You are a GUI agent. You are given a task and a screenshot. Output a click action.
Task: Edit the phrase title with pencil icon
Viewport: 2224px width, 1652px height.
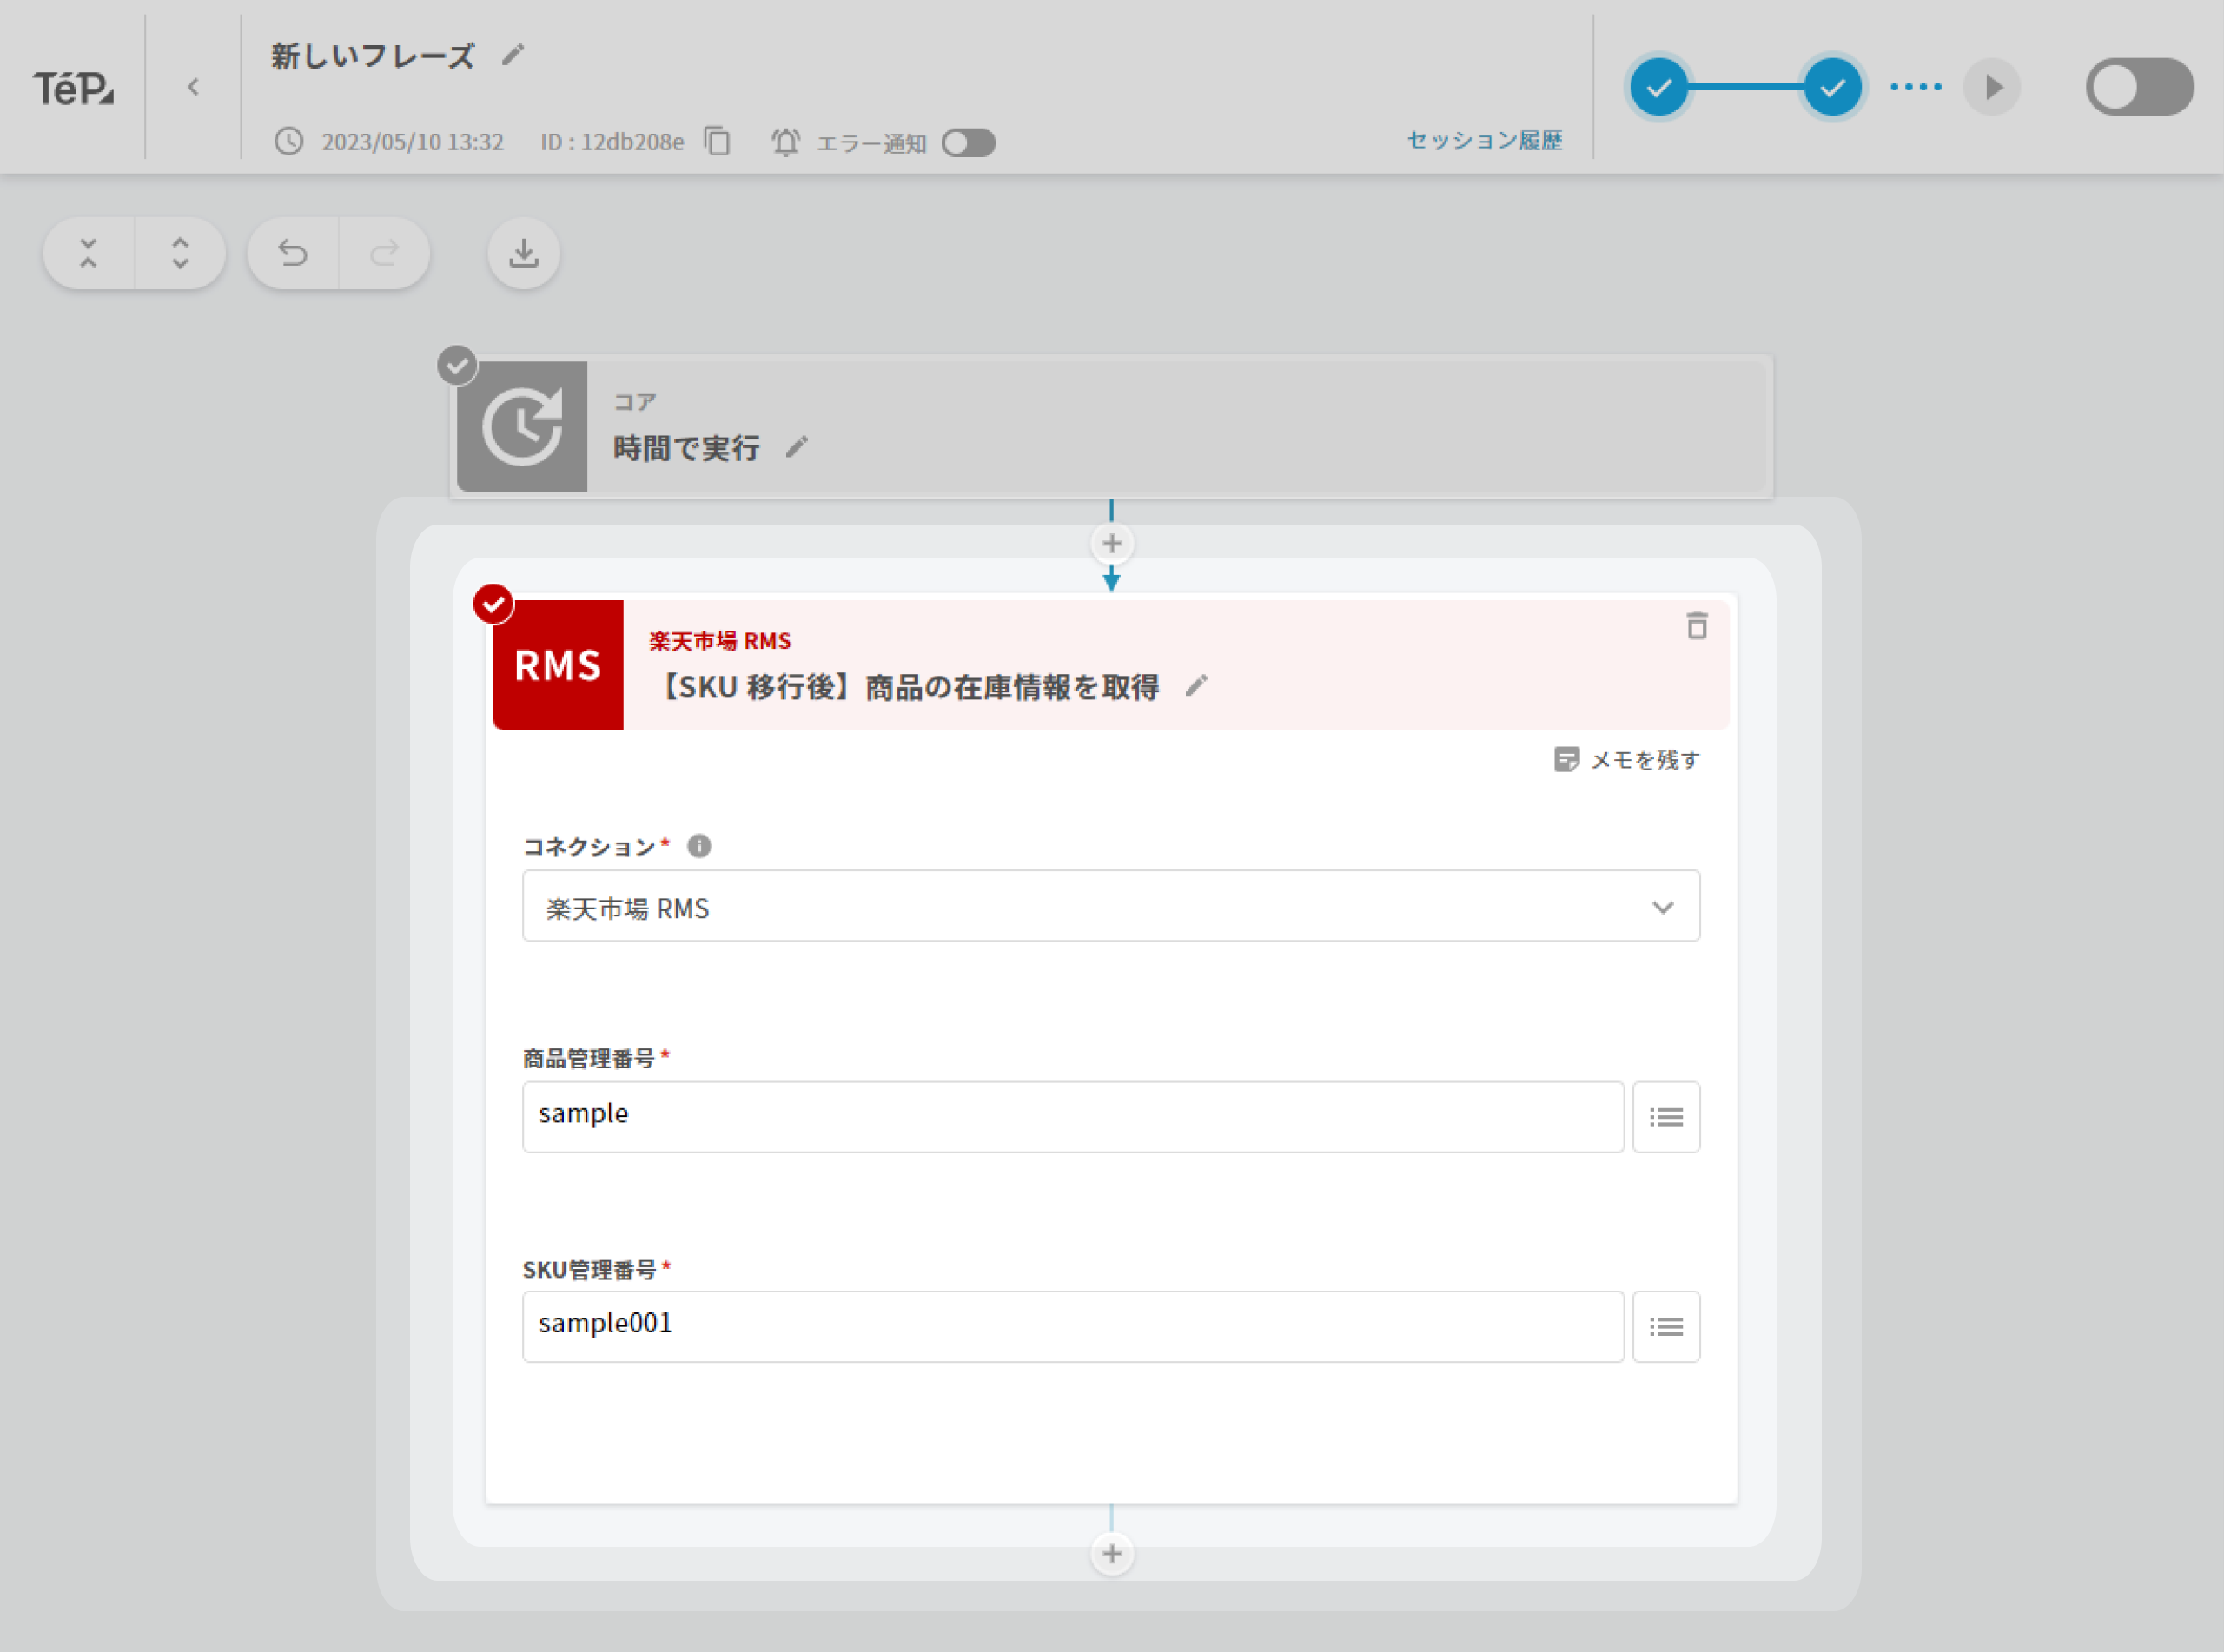point(513,55)
